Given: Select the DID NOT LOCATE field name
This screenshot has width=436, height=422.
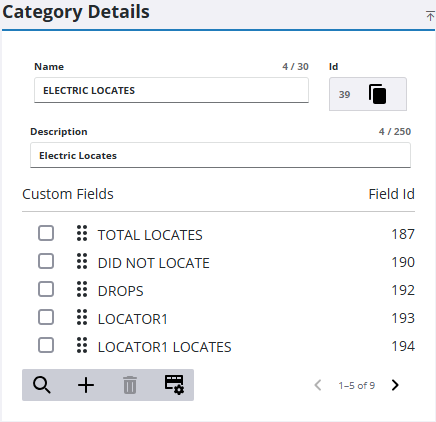Looking at the screenshot, I should [x=154, y=263].
